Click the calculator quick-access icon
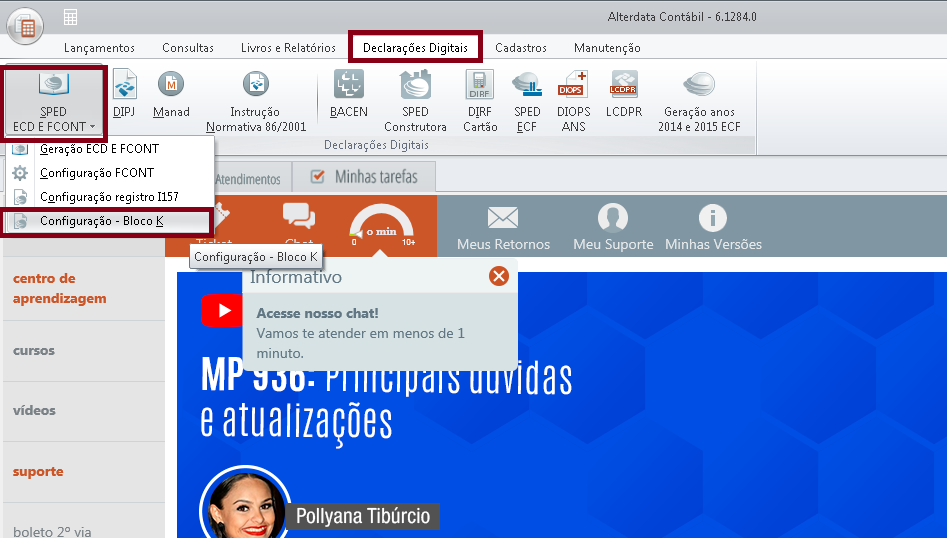 tap(71, 18)
